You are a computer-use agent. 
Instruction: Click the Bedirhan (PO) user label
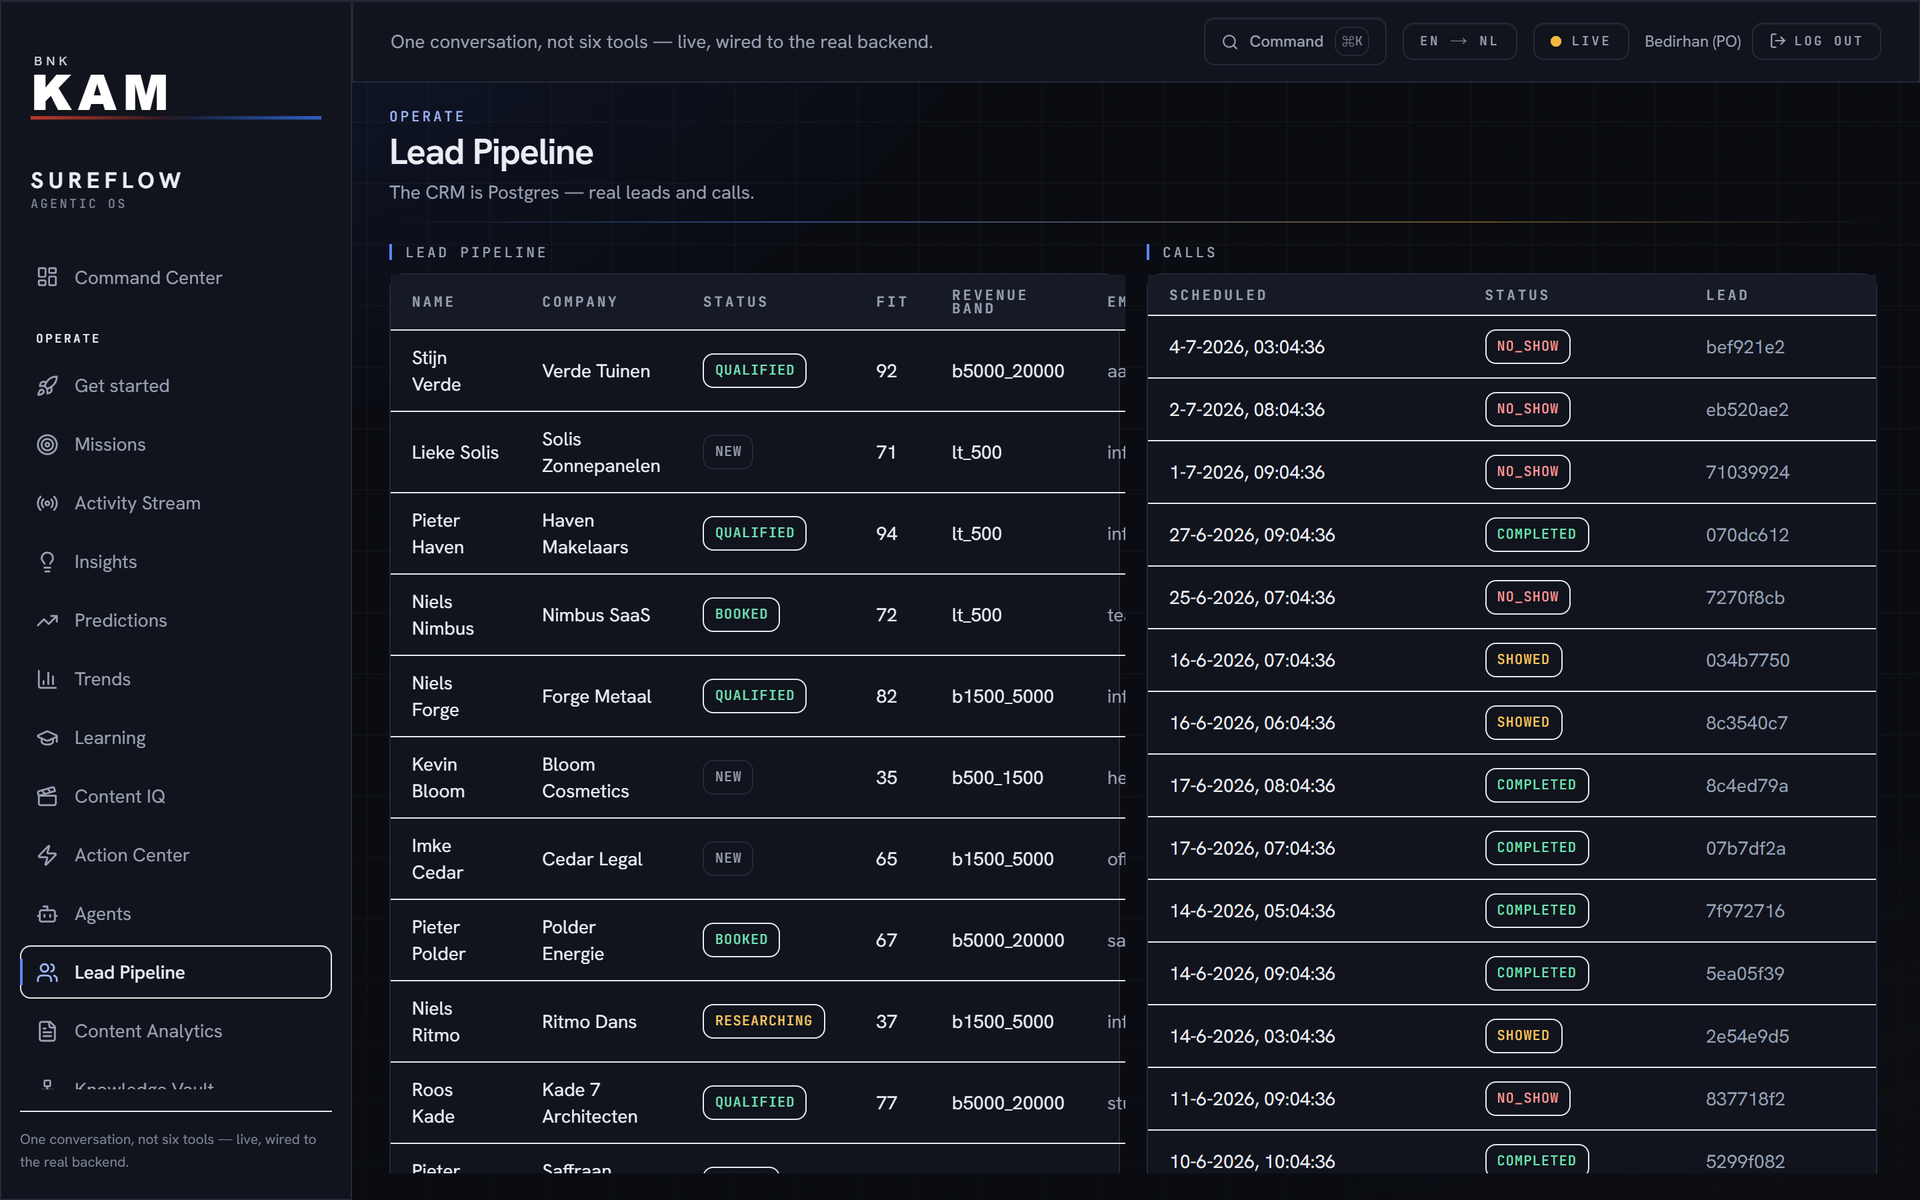[1692, 41]
